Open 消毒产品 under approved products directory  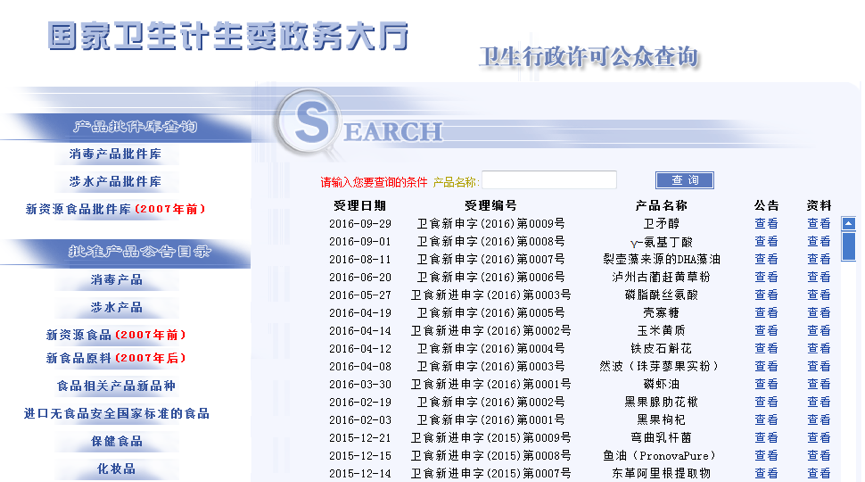click(x=116, y=279)
